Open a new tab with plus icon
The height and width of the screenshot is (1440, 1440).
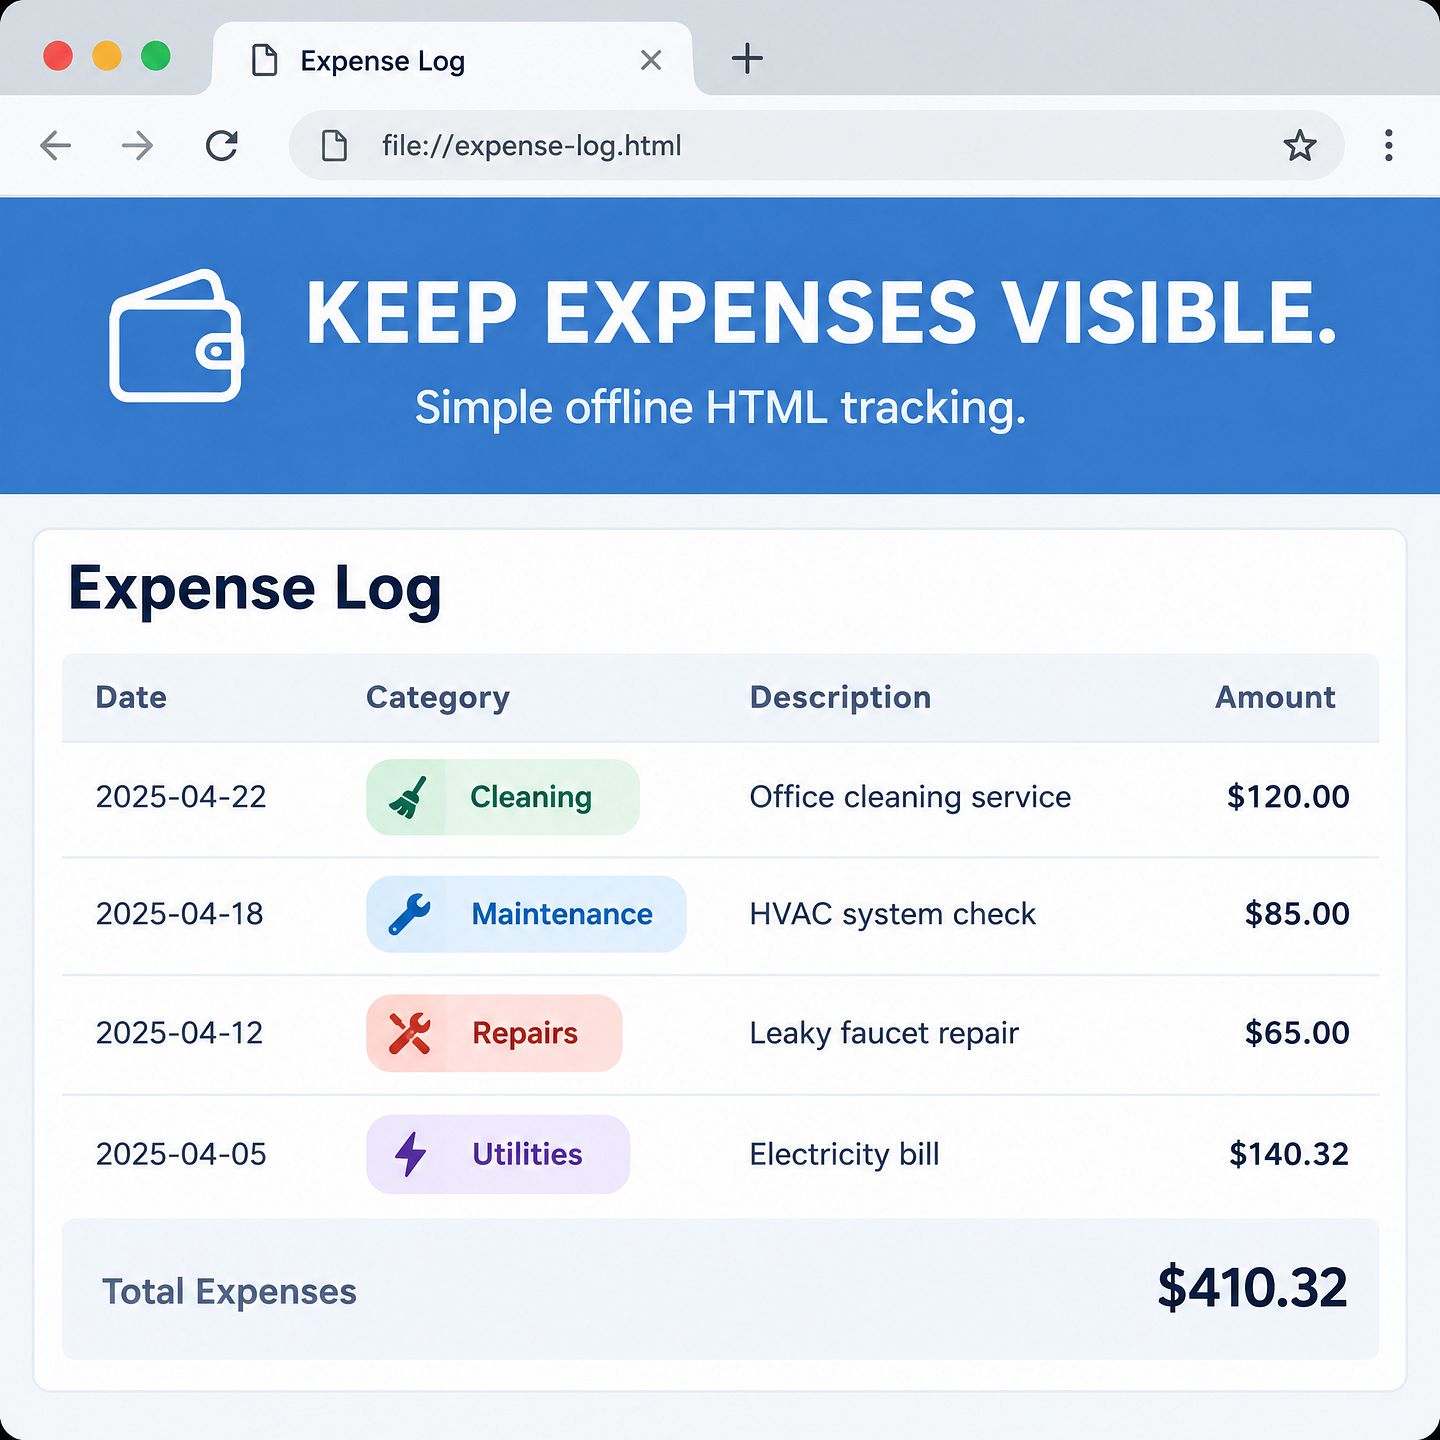[x=747, y=59]
